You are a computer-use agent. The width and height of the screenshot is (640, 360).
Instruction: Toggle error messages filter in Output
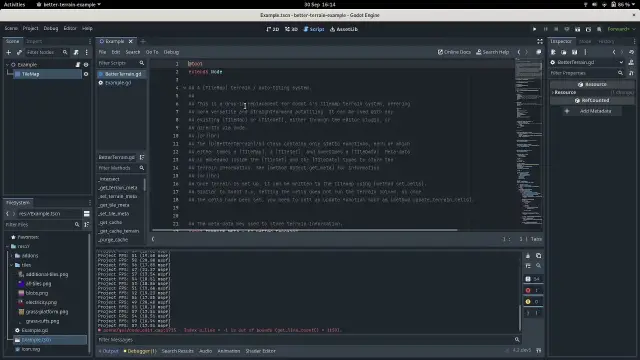click(533, 290)
